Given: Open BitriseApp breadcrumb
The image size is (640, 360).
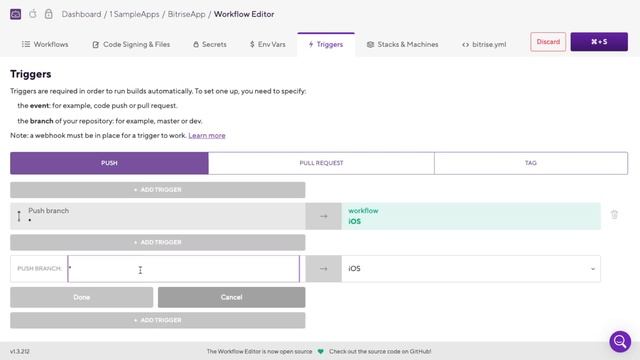Looking at the screenshot, I should [x=187, y=14].
